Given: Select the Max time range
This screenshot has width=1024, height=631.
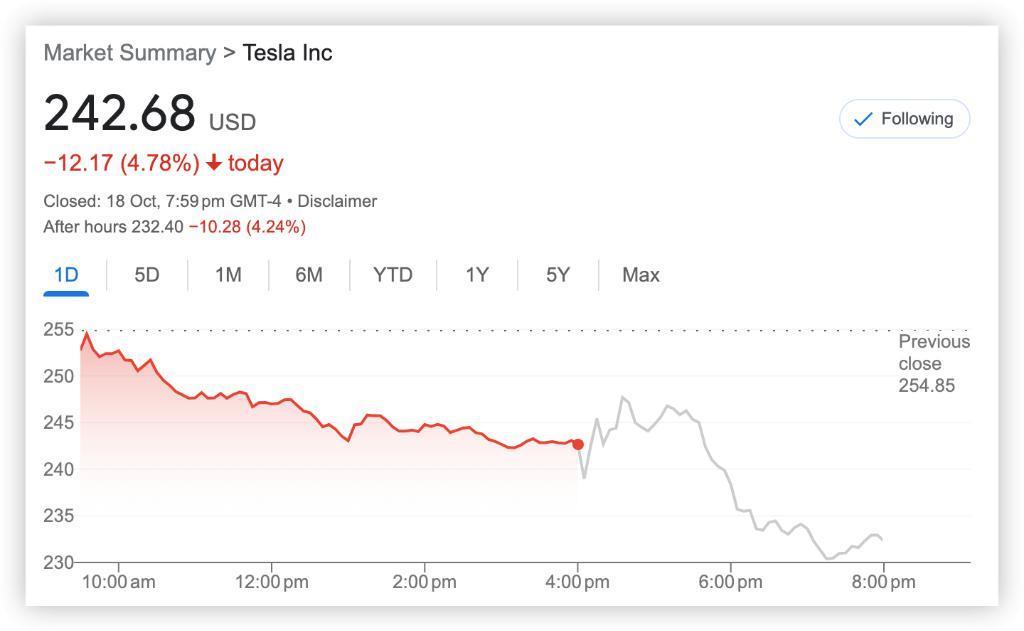Looking at the screenshot, I should click(x=641, y=275).
